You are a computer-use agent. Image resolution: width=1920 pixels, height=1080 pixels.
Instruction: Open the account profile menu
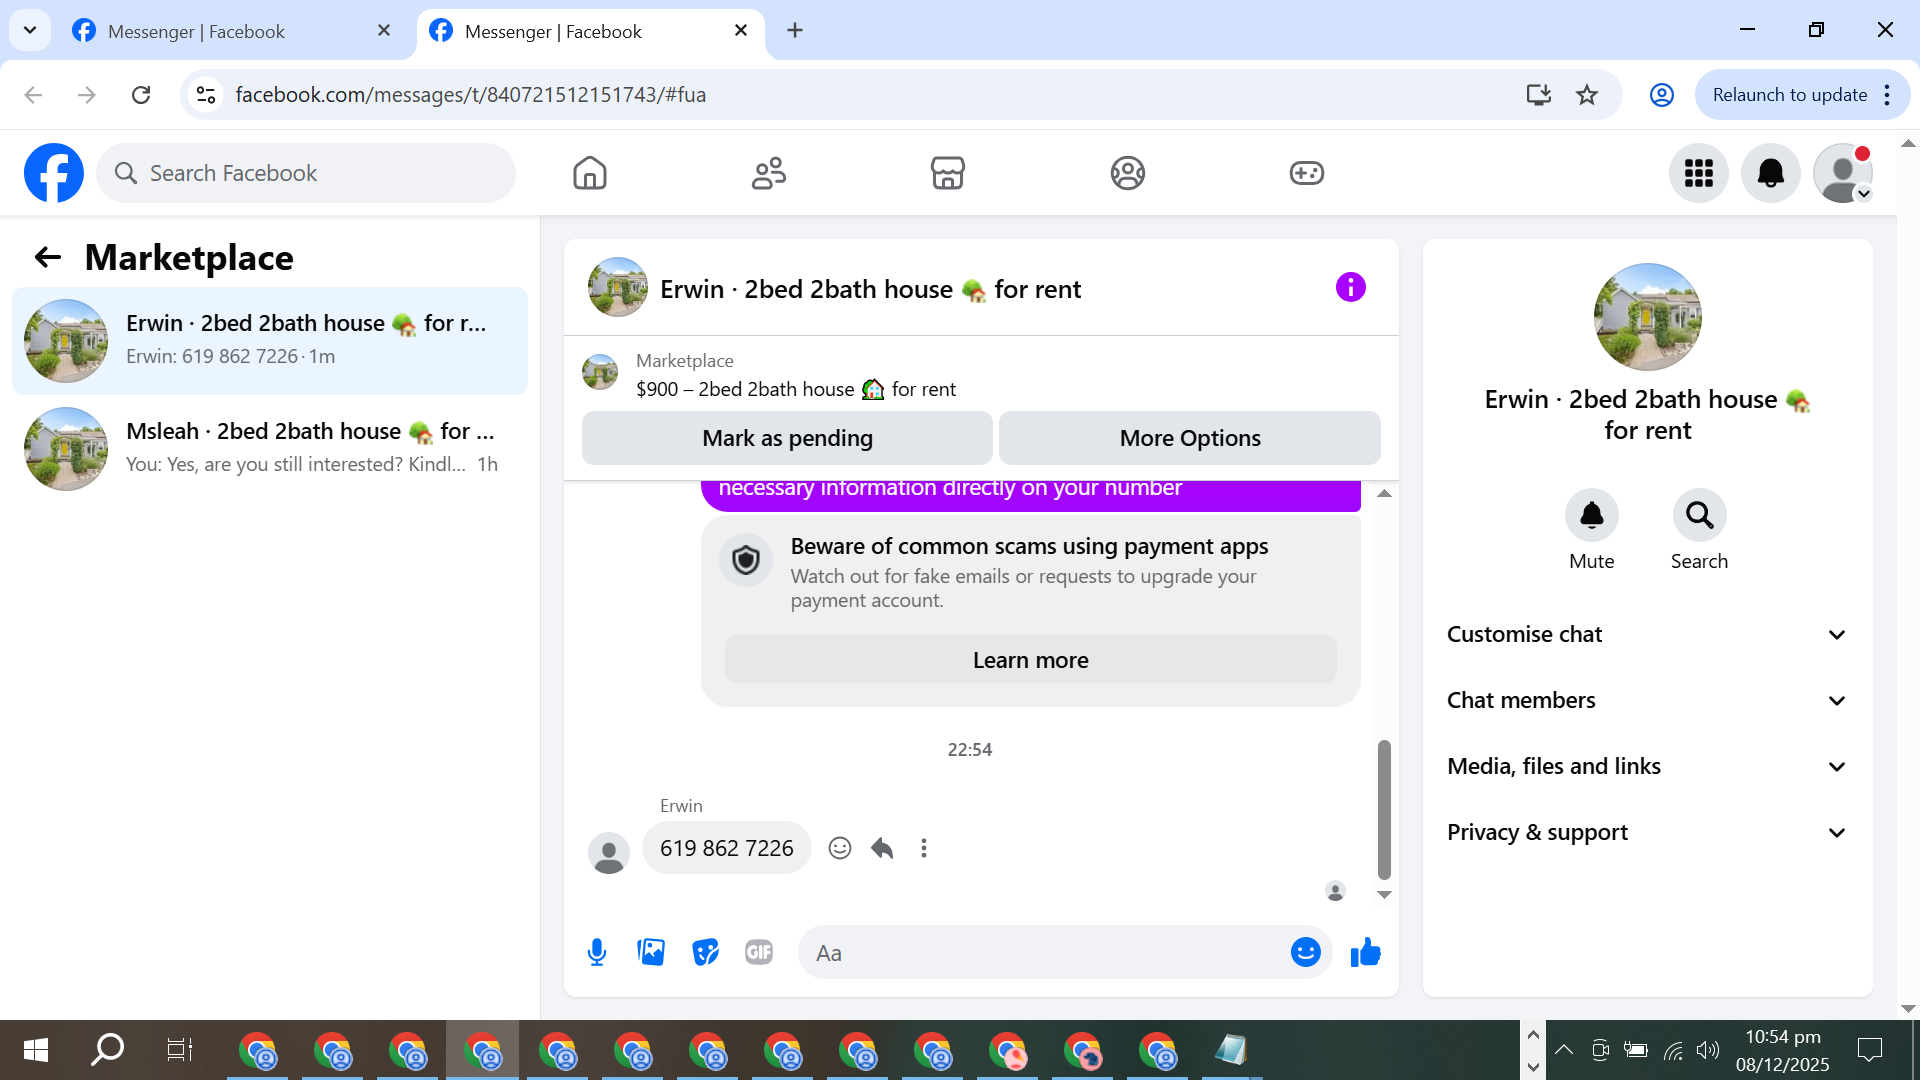(x=1843, y=173)
